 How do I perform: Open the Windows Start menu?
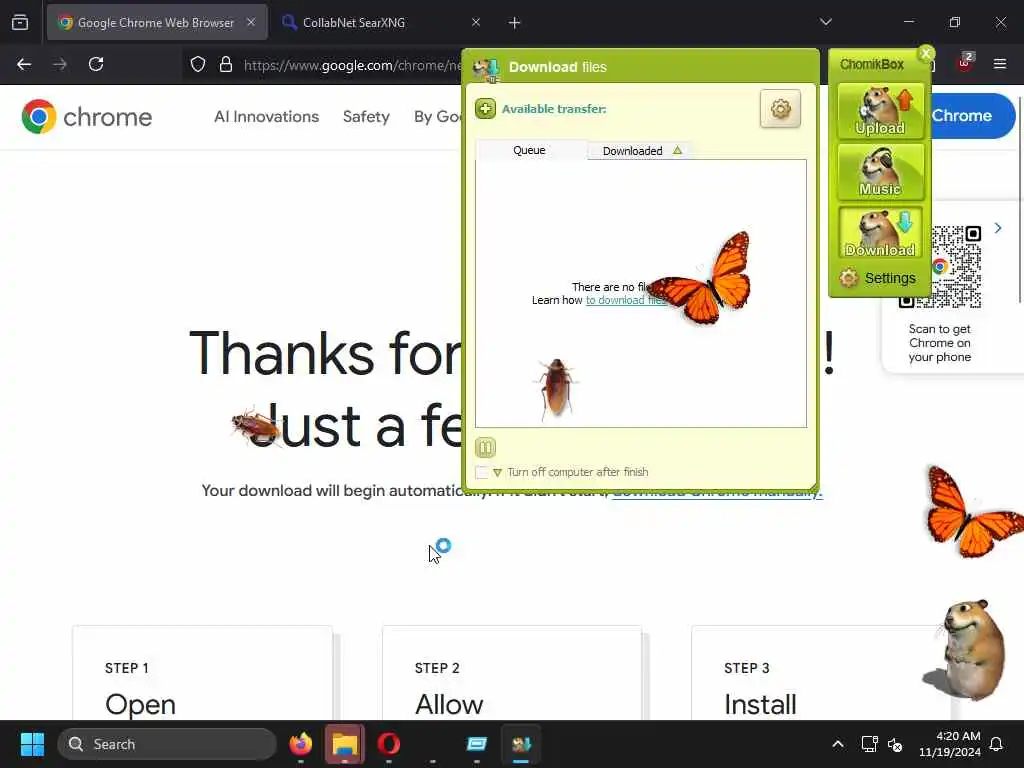click(x=32, y=744)
